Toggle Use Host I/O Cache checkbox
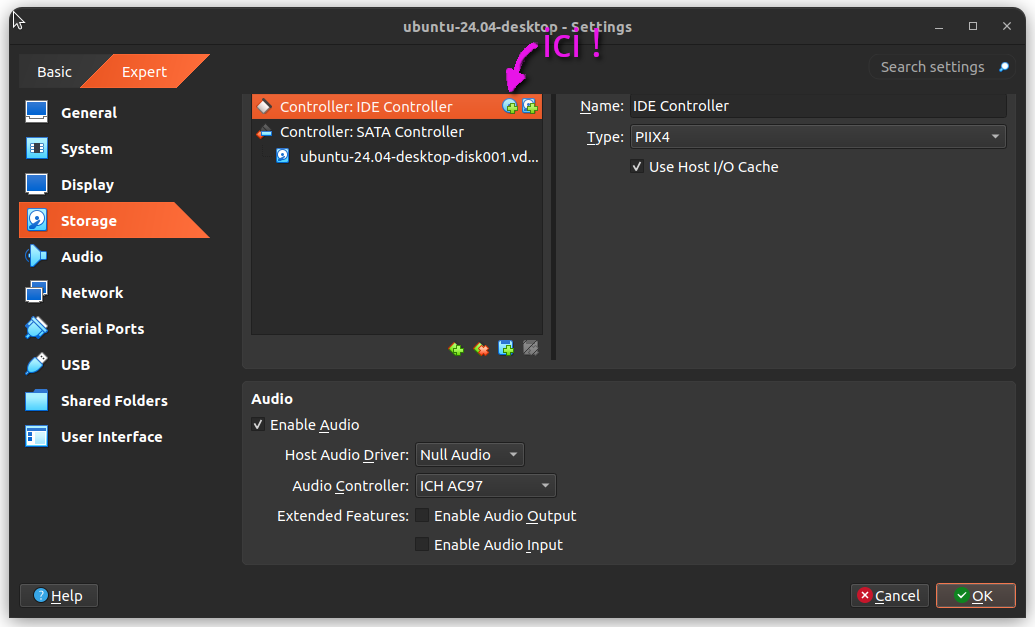Screen dimensions: 1035x627 (637, 167)
